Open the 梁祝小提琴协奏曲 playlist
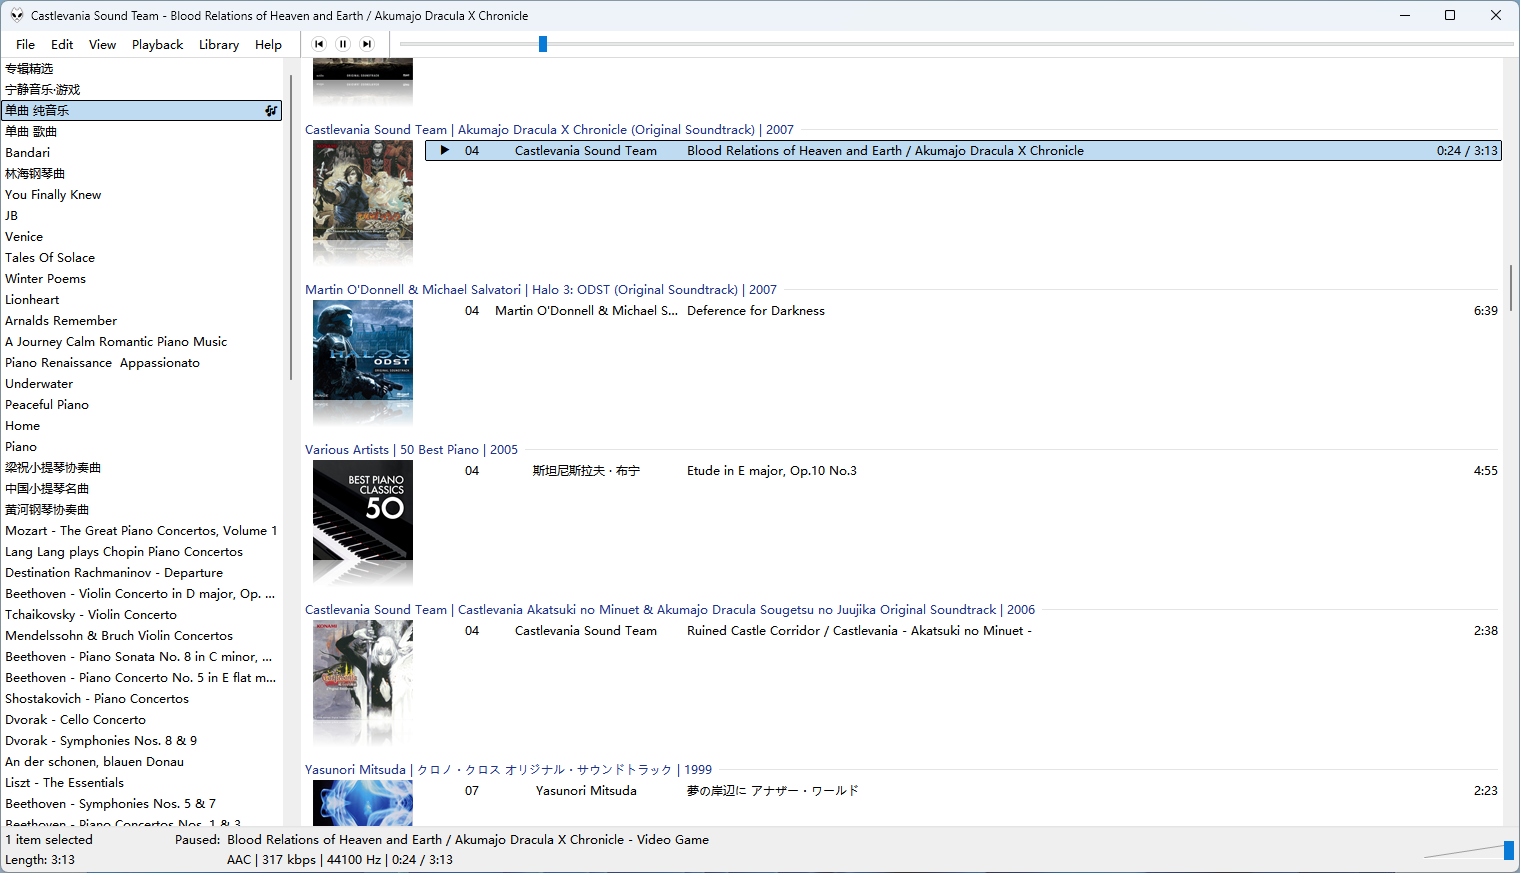1520x873 pixels. 141,468
